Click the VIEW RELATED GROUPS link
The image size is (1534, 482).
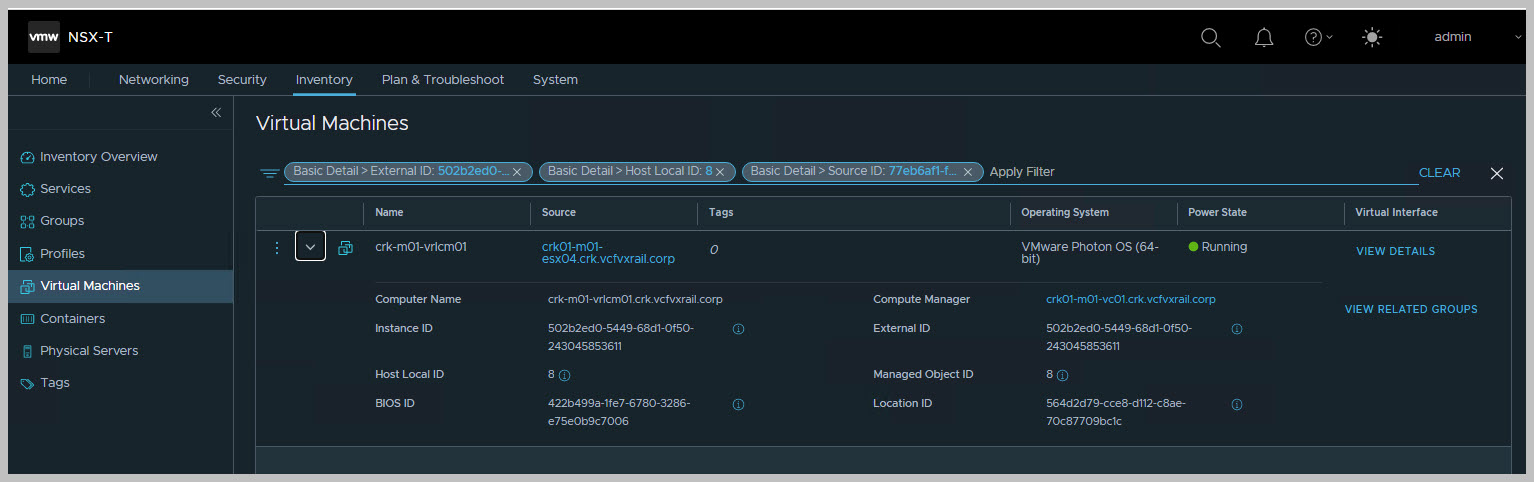coord(1410,310)
